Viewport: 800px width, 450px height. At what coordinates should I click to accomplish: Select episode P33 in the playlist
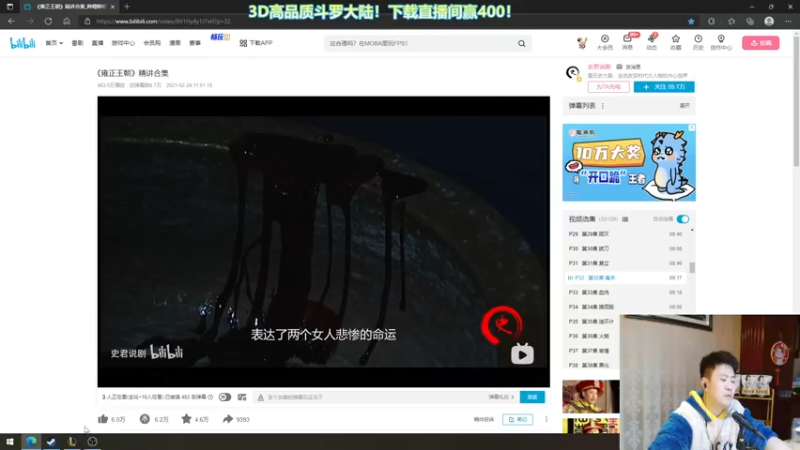pyautogui.click(x=626, y=292)
